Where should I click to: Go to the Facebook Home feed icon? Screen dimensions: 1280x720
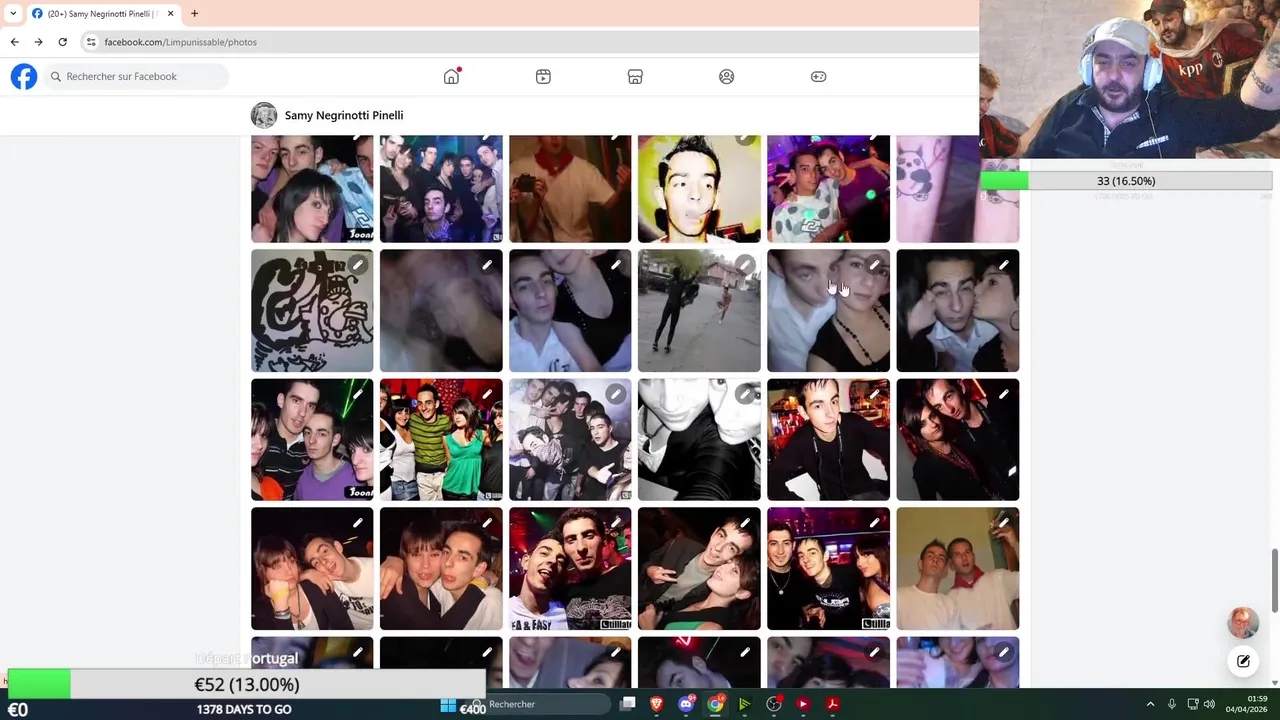452,76
